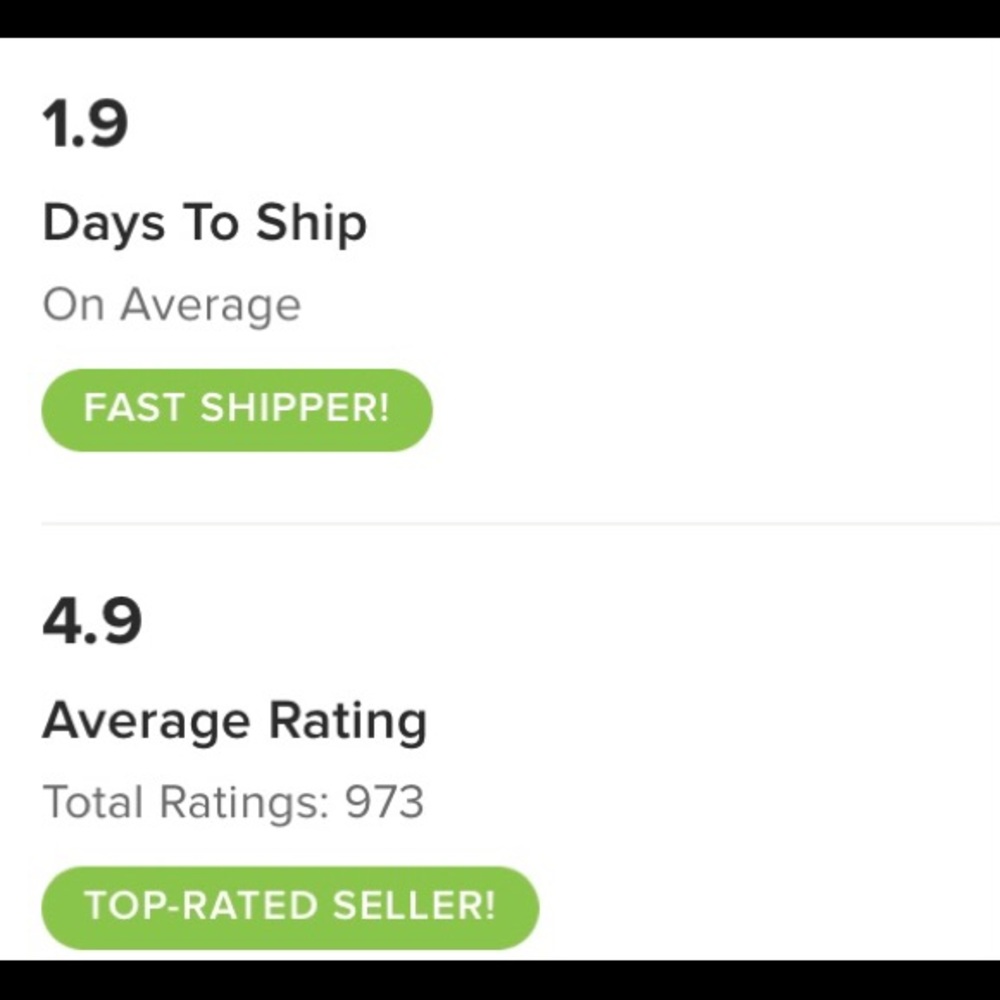Click the word SELLER! on the badge
This screenshot has height=1000, width=1000.
[x=413, y=906]
